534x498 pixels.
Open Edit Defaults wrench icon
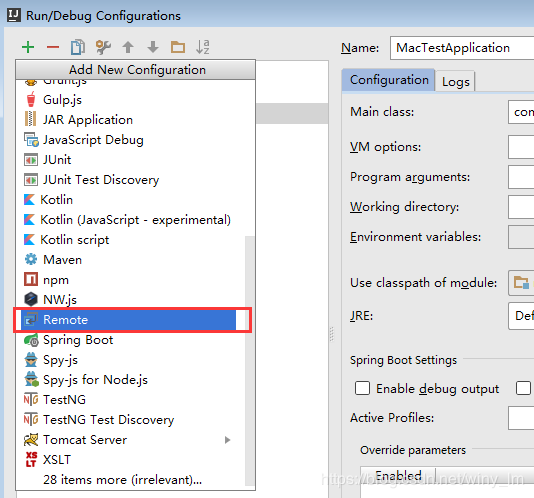point(103,47)
